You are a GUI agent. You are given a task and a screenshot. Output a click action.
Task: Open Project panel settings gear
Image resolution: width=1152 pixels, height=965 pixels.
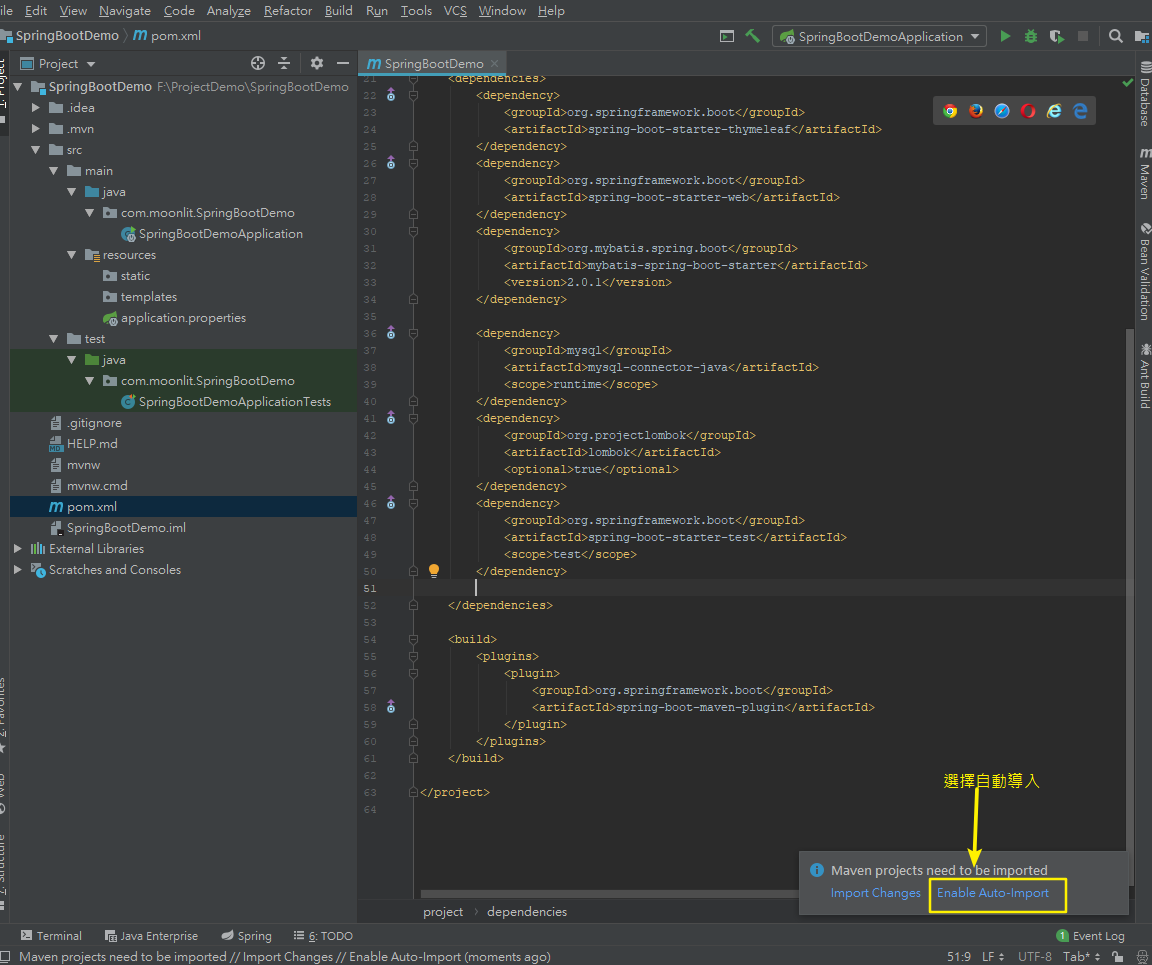(317, 63)
